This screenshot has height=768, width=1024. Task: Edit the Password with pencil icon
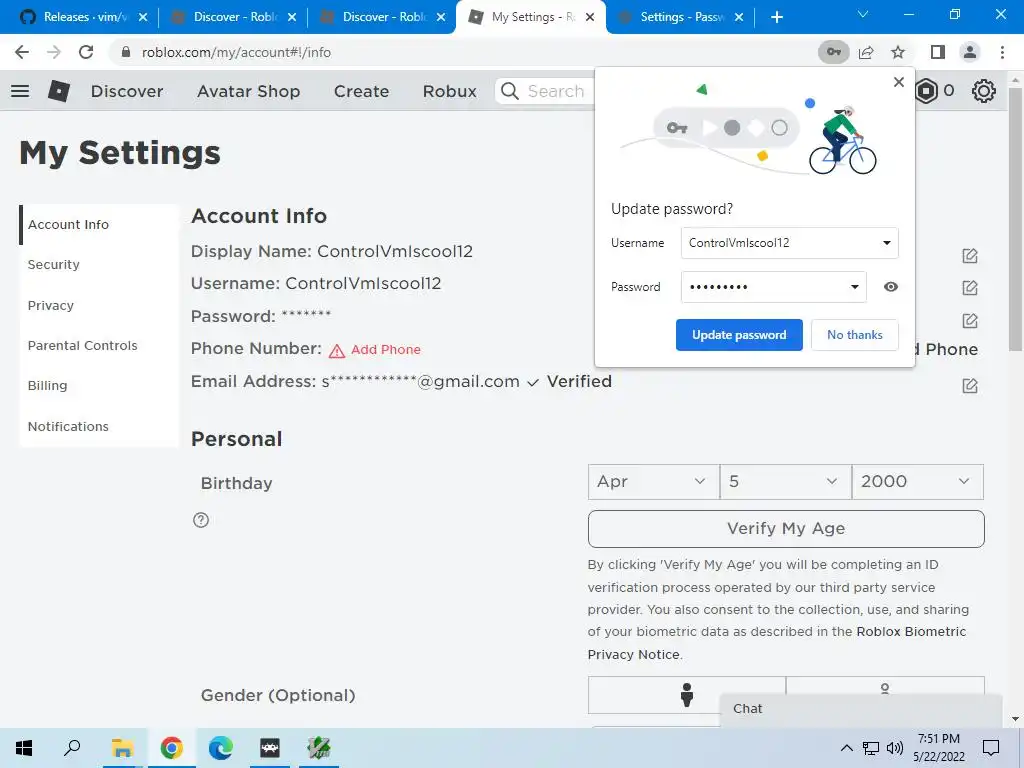click(970, 321)
